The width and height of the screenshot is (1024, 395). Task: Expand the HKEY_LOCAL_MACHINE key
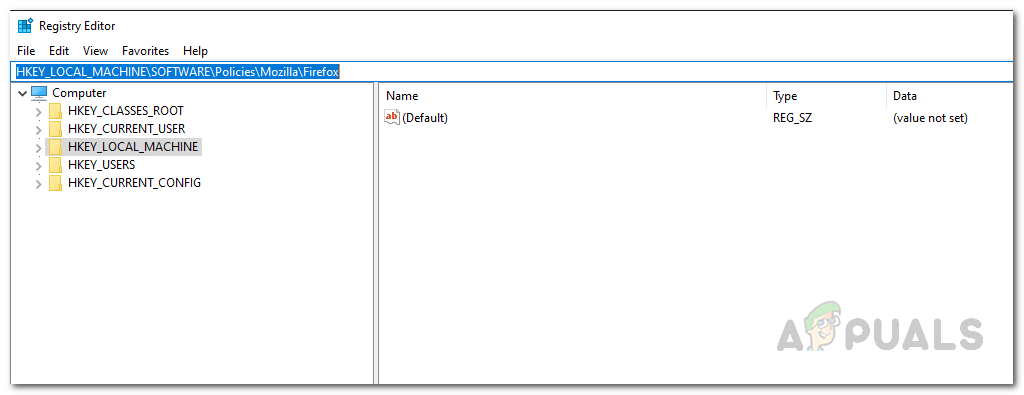click(39, 147)
